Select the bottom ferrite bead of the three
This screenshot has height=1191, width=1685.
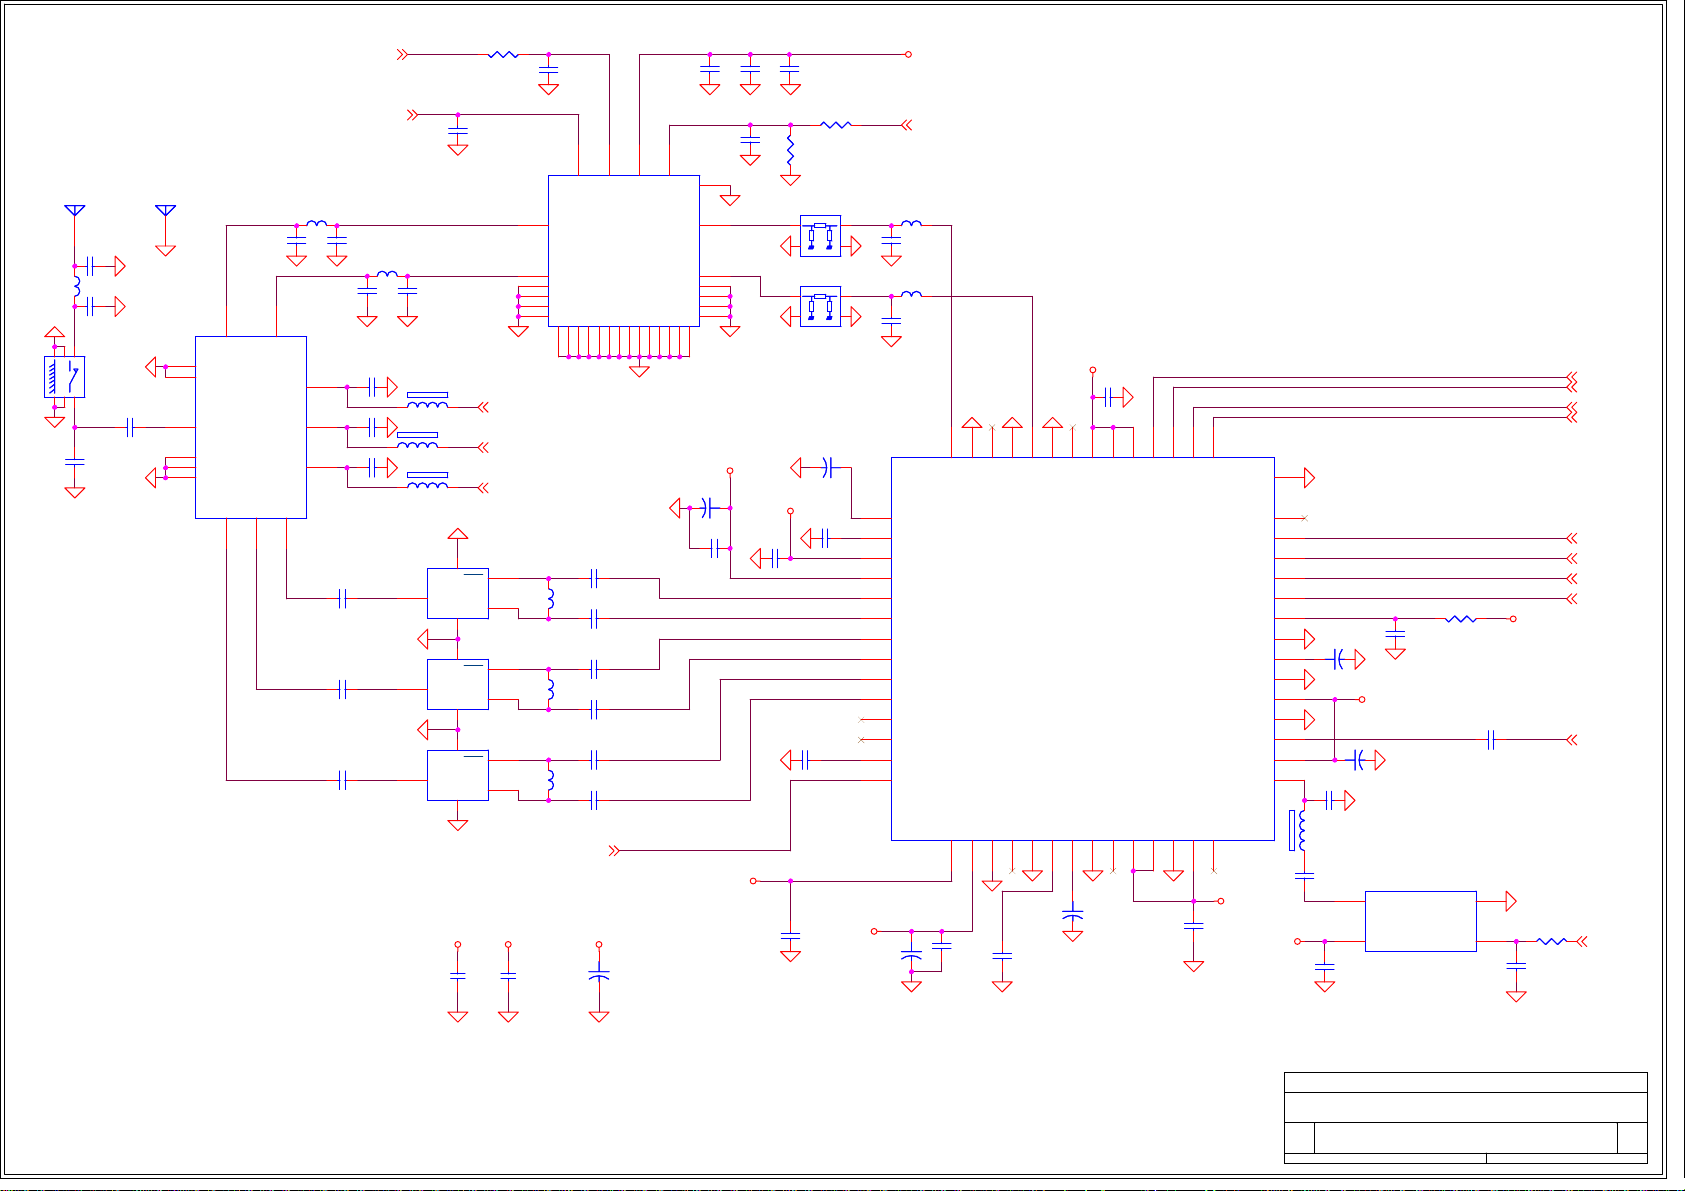pos(428,480)
